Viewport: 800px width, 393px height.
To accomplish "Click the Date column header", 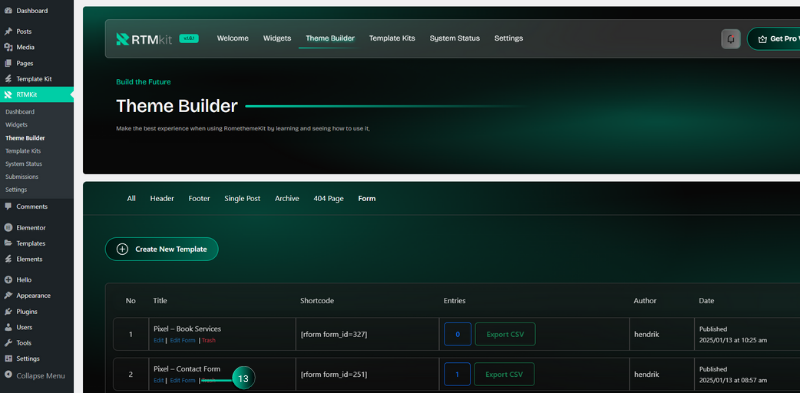I will pyautogui.click(x=706, y=301).
